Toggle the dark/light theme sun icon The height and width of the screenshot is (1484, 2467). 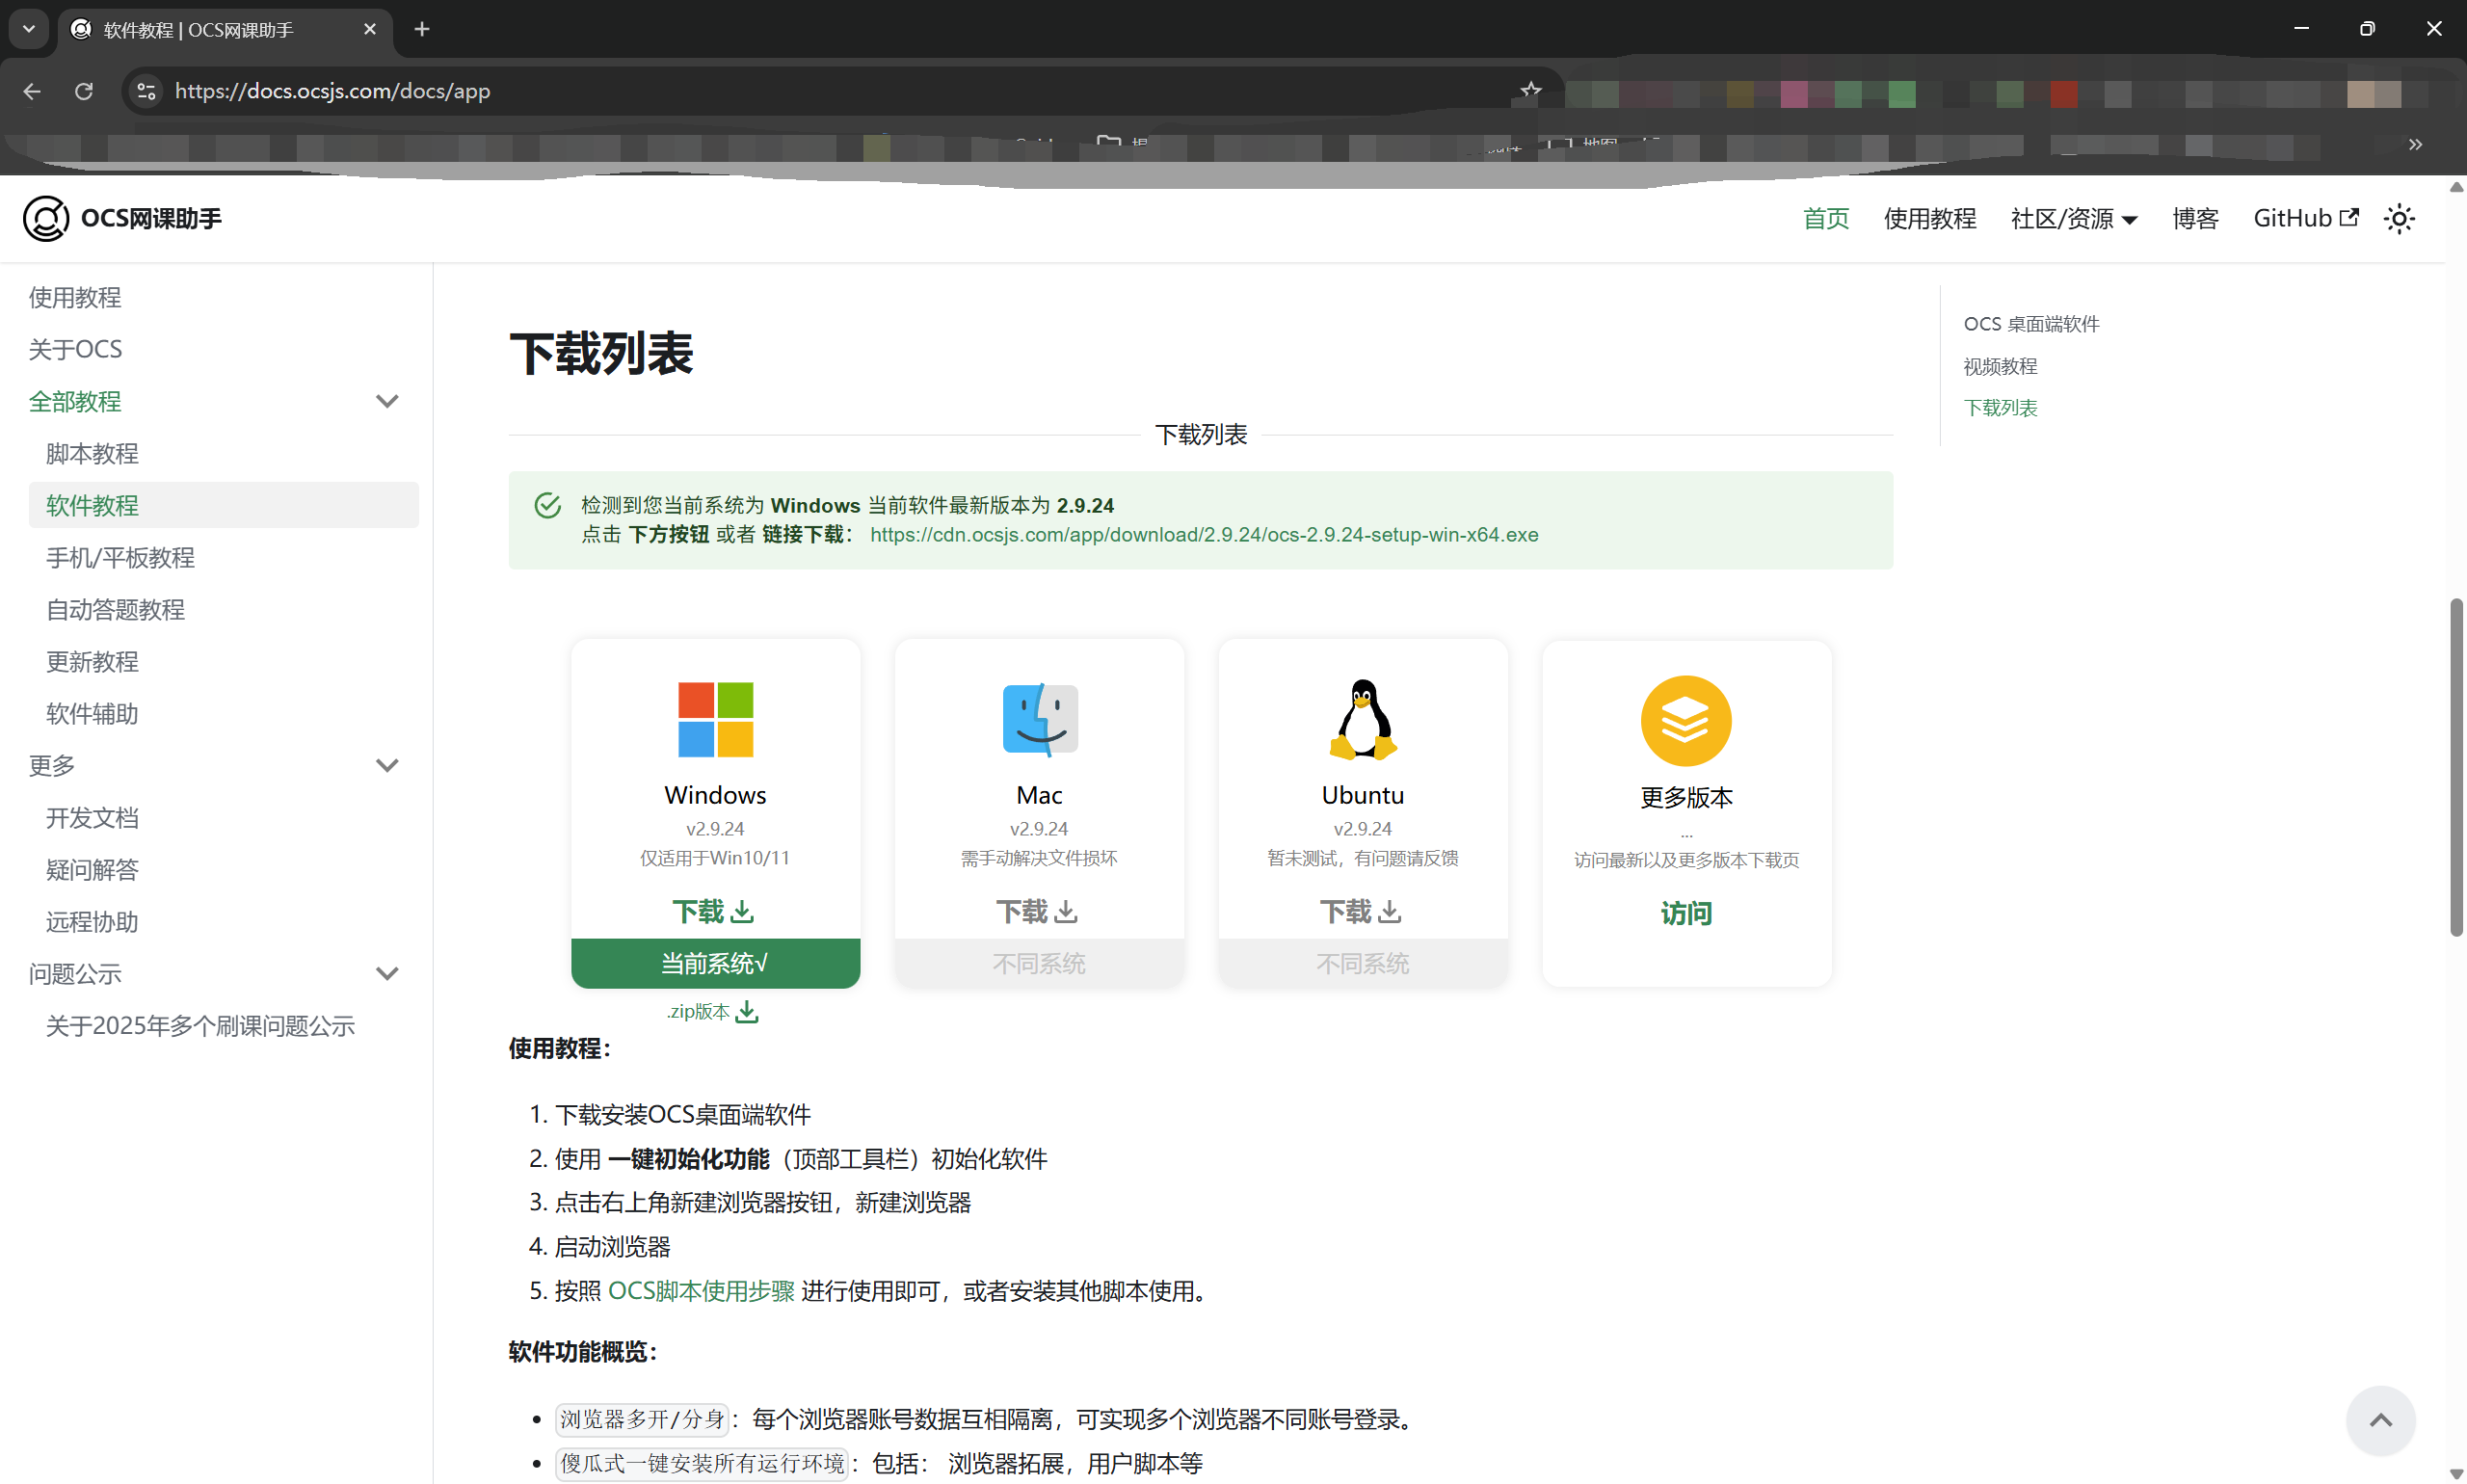(2399, 218)
